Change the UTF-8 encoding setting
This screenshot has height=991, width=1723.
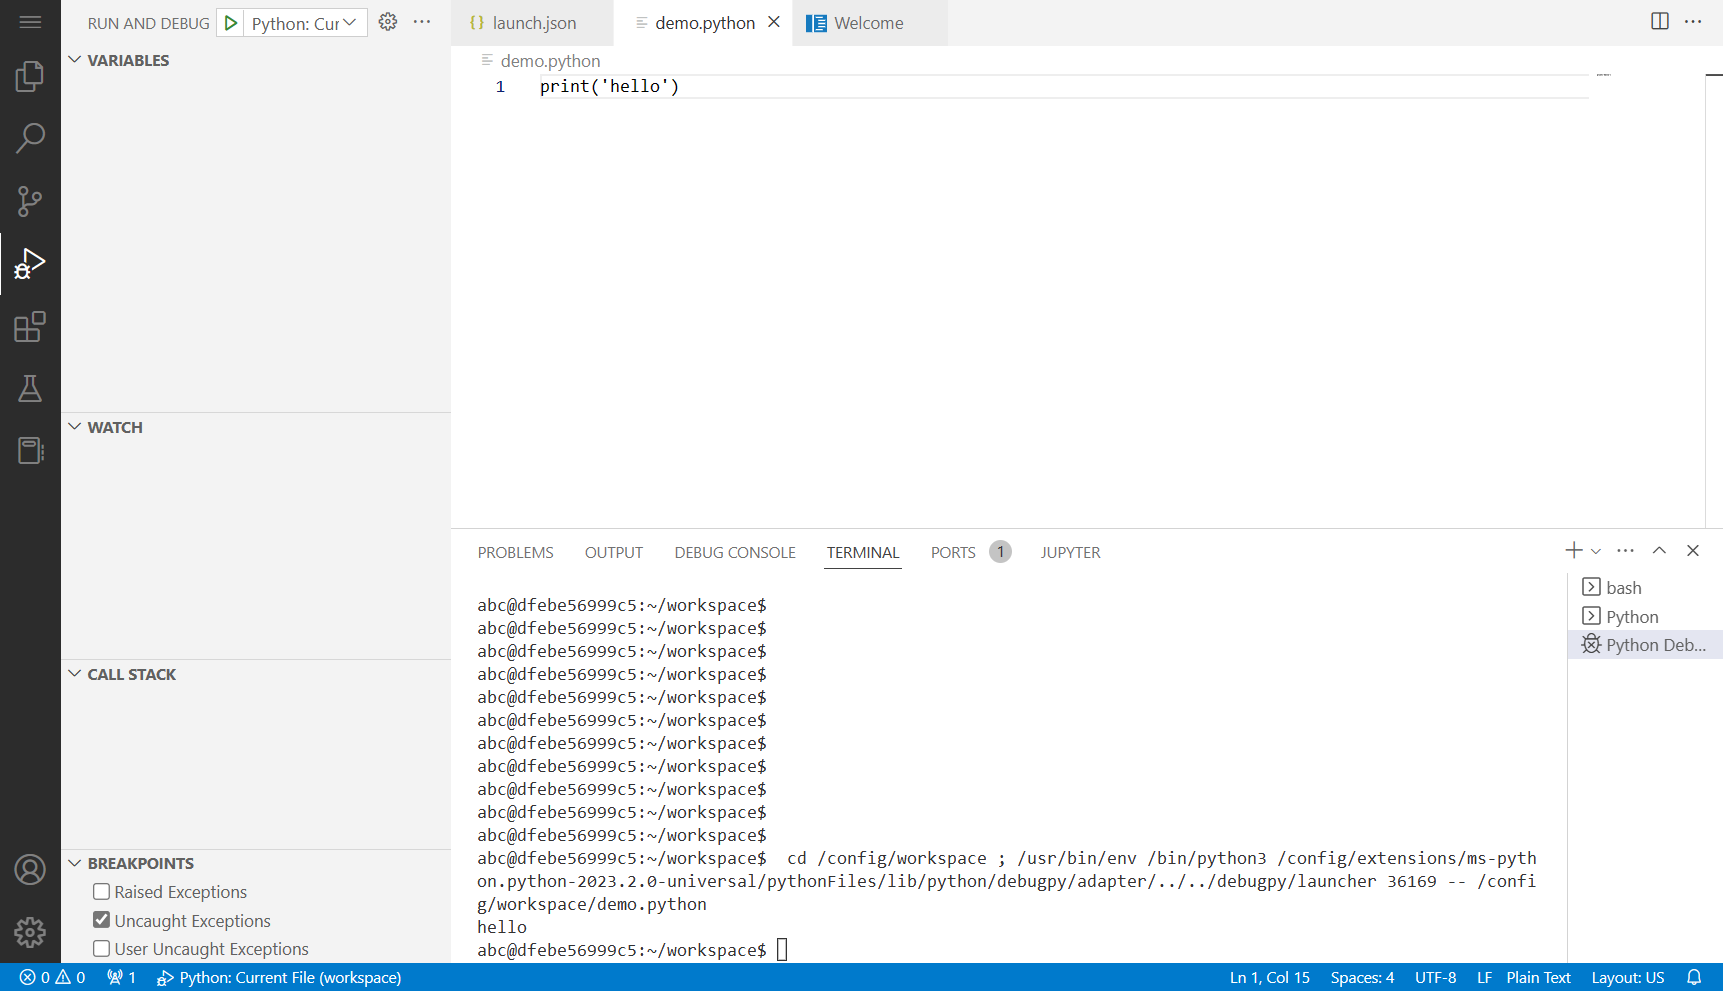coord(1435,977)
